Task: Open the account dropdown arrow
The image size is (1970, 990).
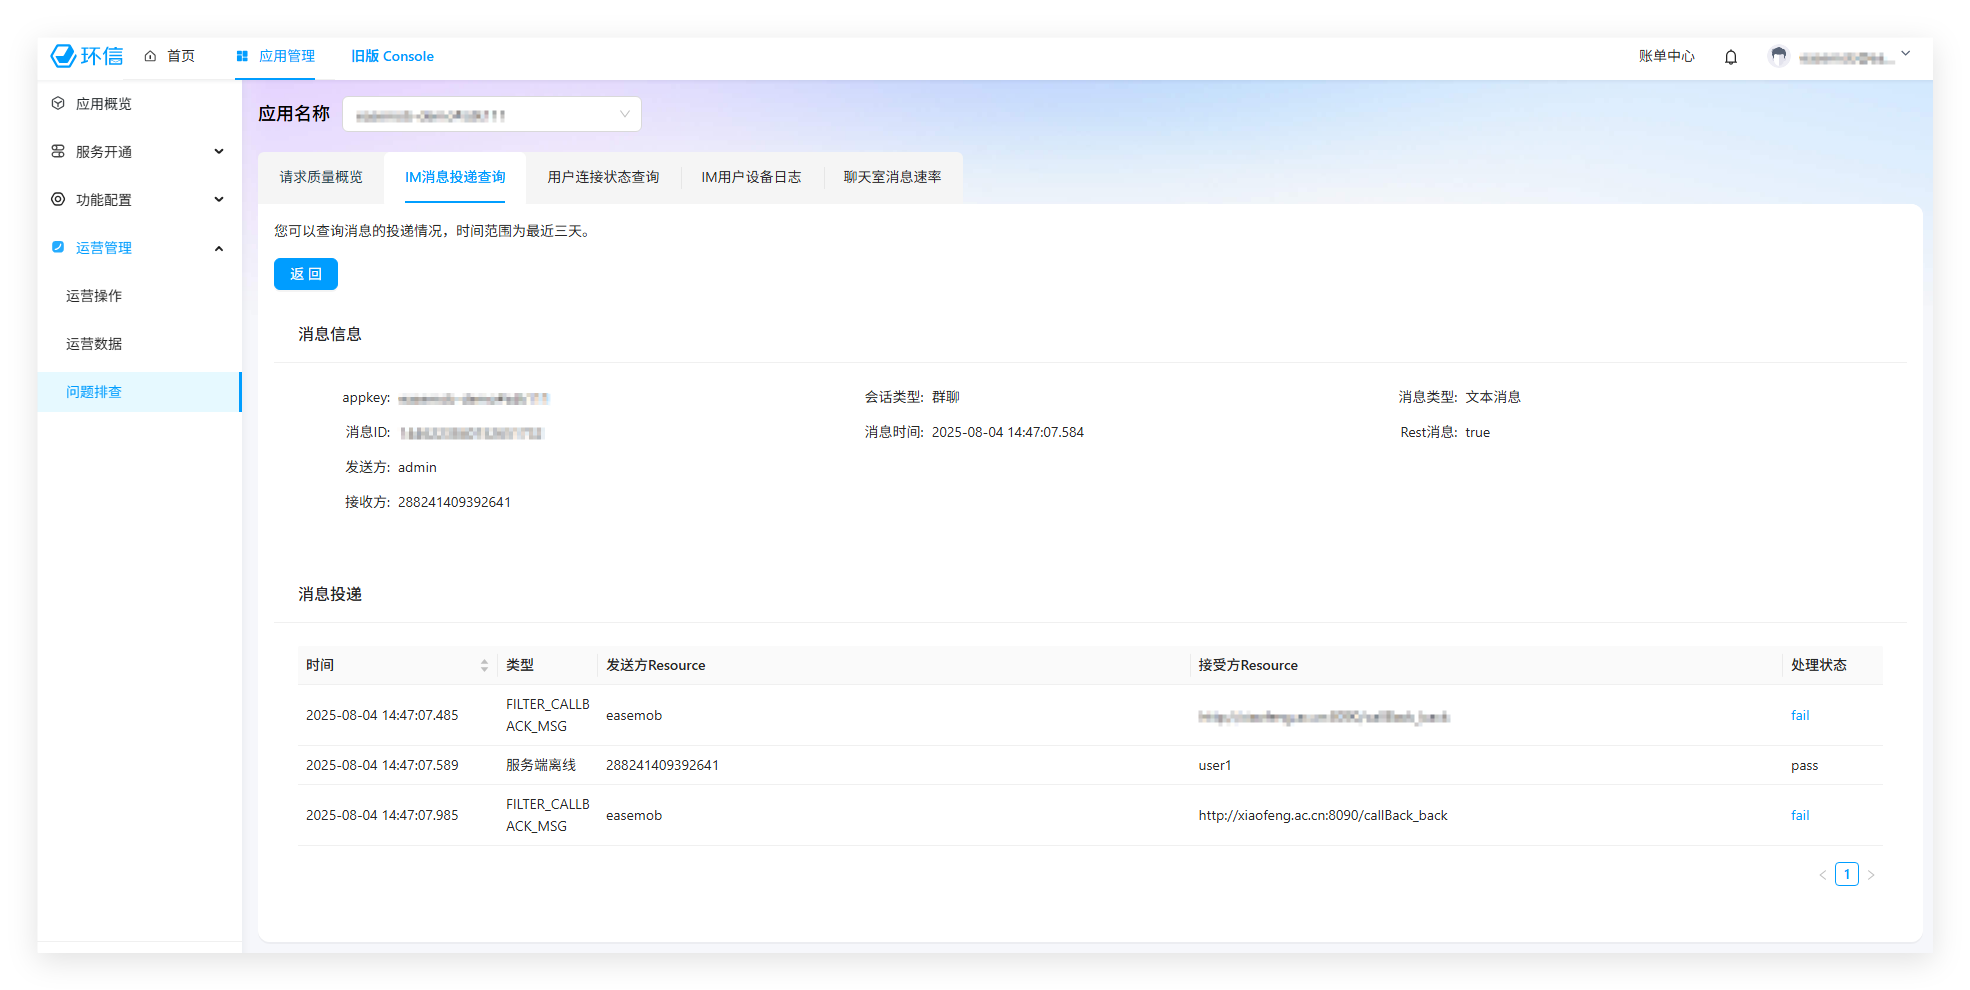Action: pyautogui.click(x=1905, y=55)
